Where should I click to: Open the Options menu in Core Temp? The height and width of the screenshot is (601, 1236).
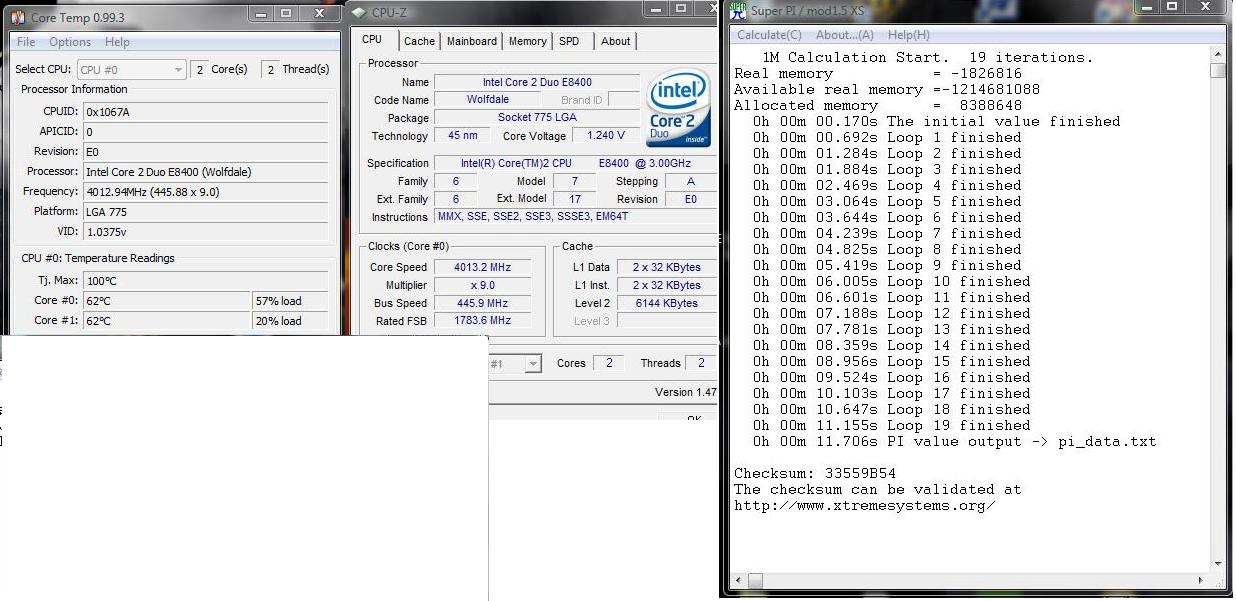69,42
